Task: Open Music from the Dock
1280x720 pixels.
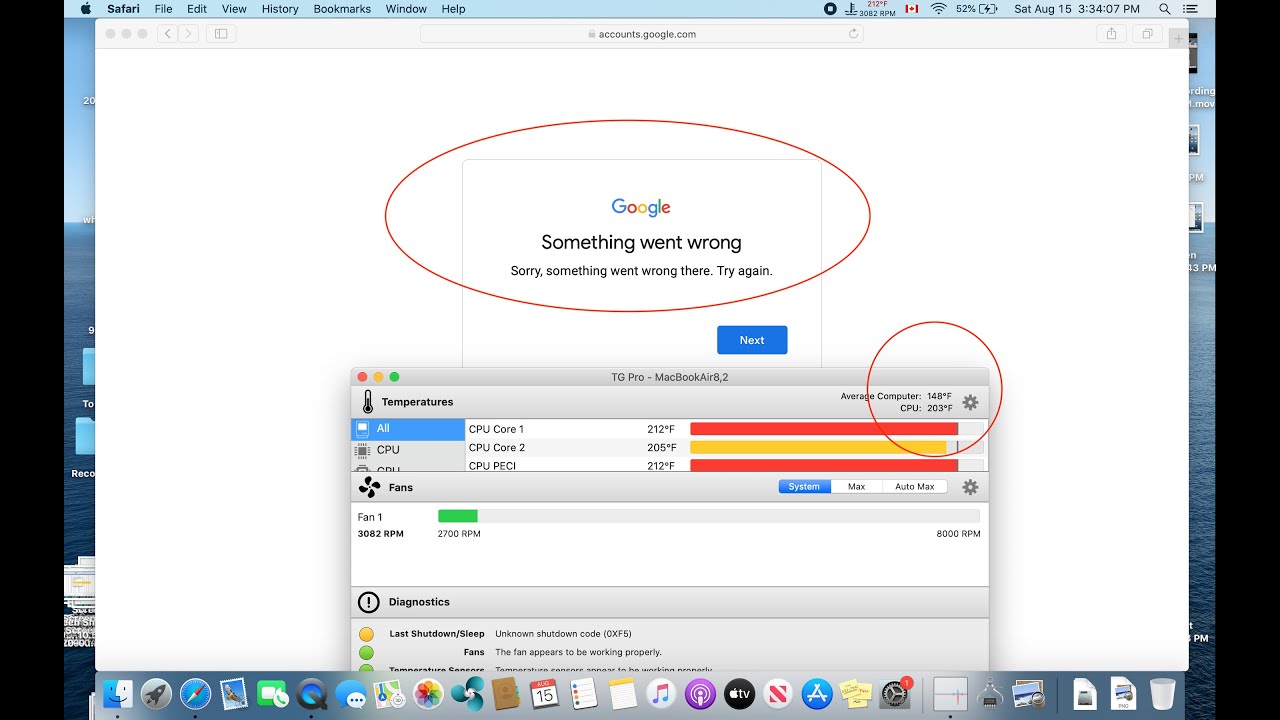Action: pyautogui.click(x=661, y=693)
